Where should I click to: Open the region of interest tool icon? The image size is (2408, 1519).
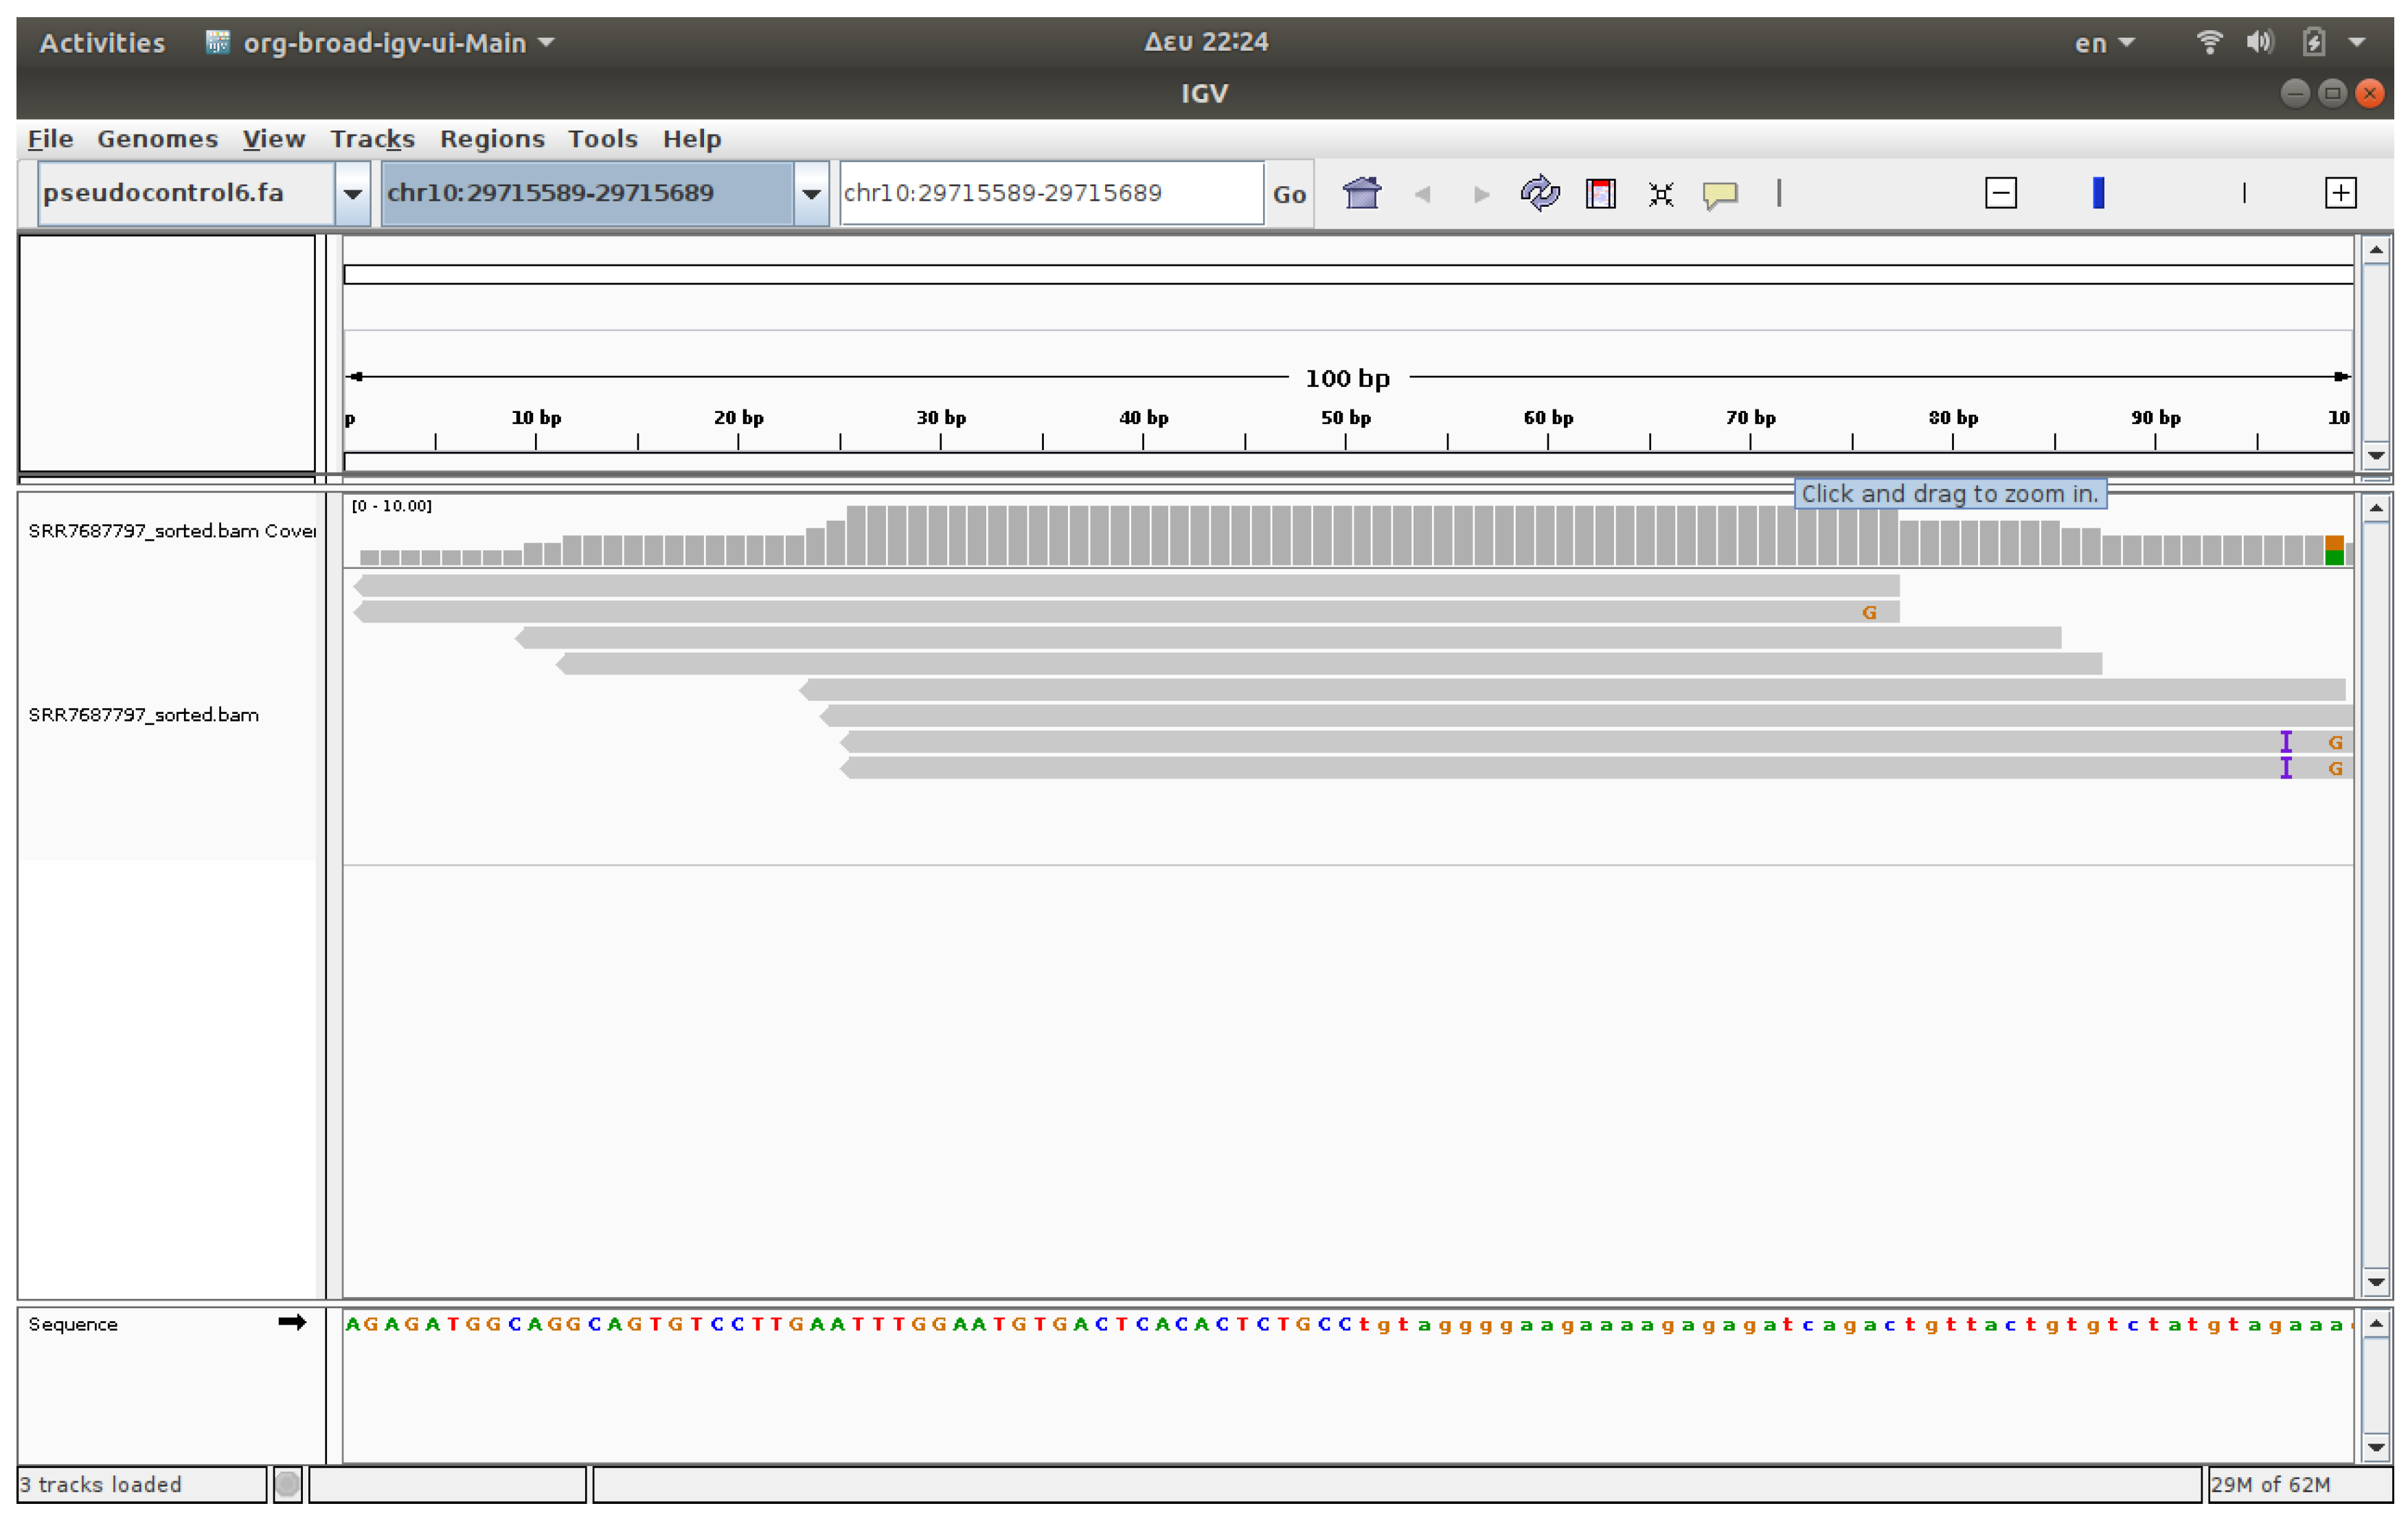1600,193
